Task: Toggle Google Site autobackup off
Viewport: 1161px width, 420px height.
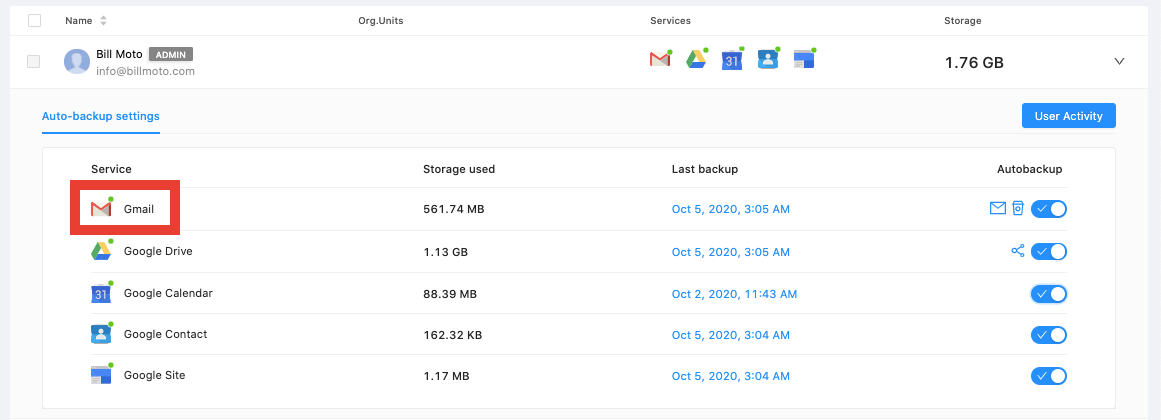Action: [x=1049, y=376]
